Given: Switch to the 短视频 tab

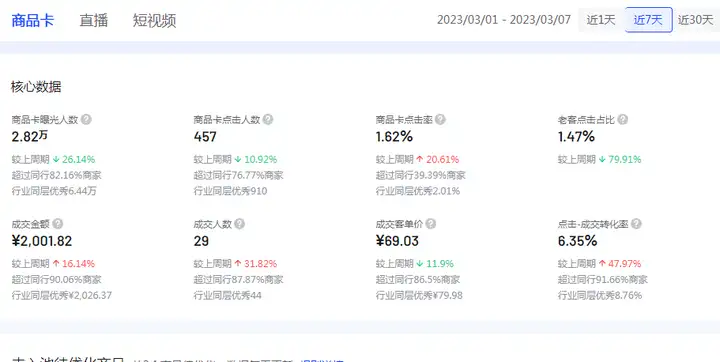Looking at the screenshot, I should (154, 21).
